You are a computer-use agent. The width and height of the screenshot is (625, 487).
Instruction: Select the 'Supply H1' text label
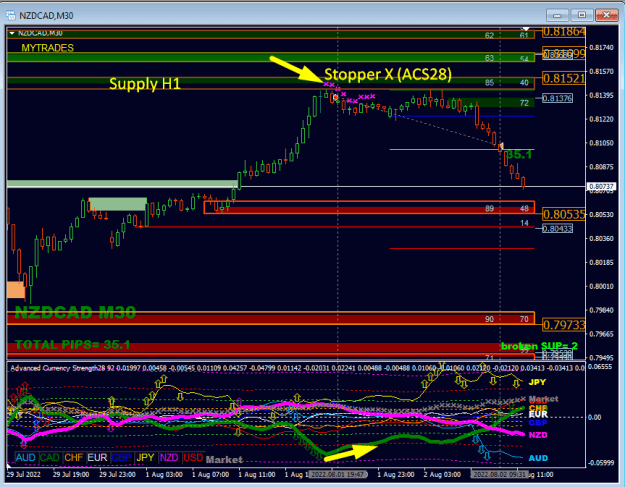145,84
